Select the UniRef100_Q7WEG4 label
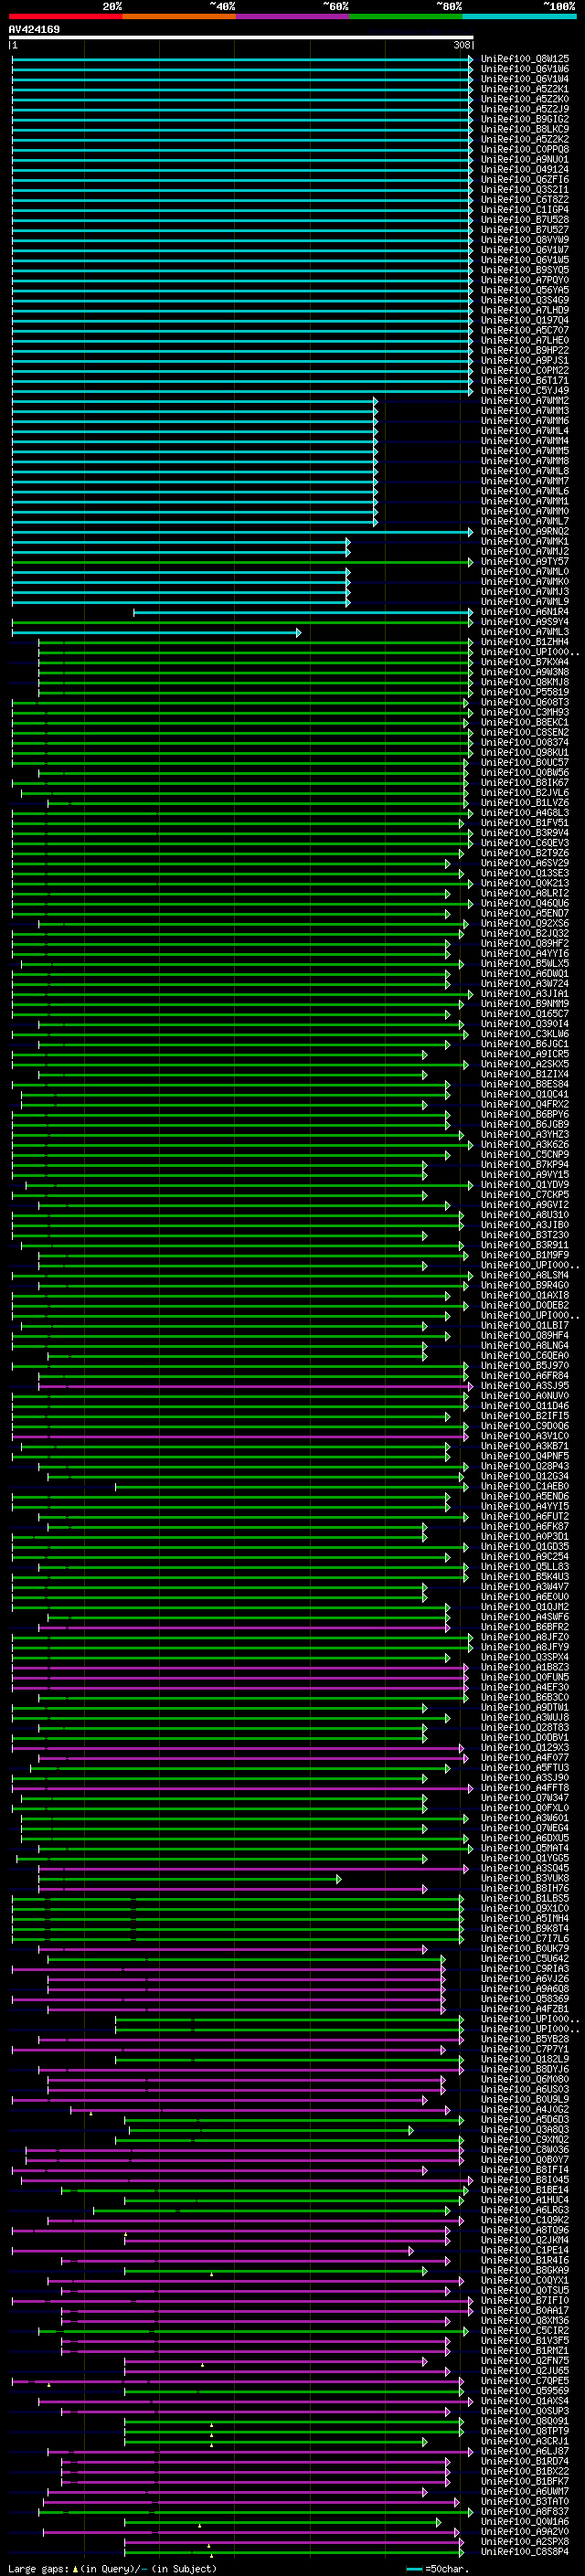The height and width of the screenshot is (2576, 585). point(525,1827)
